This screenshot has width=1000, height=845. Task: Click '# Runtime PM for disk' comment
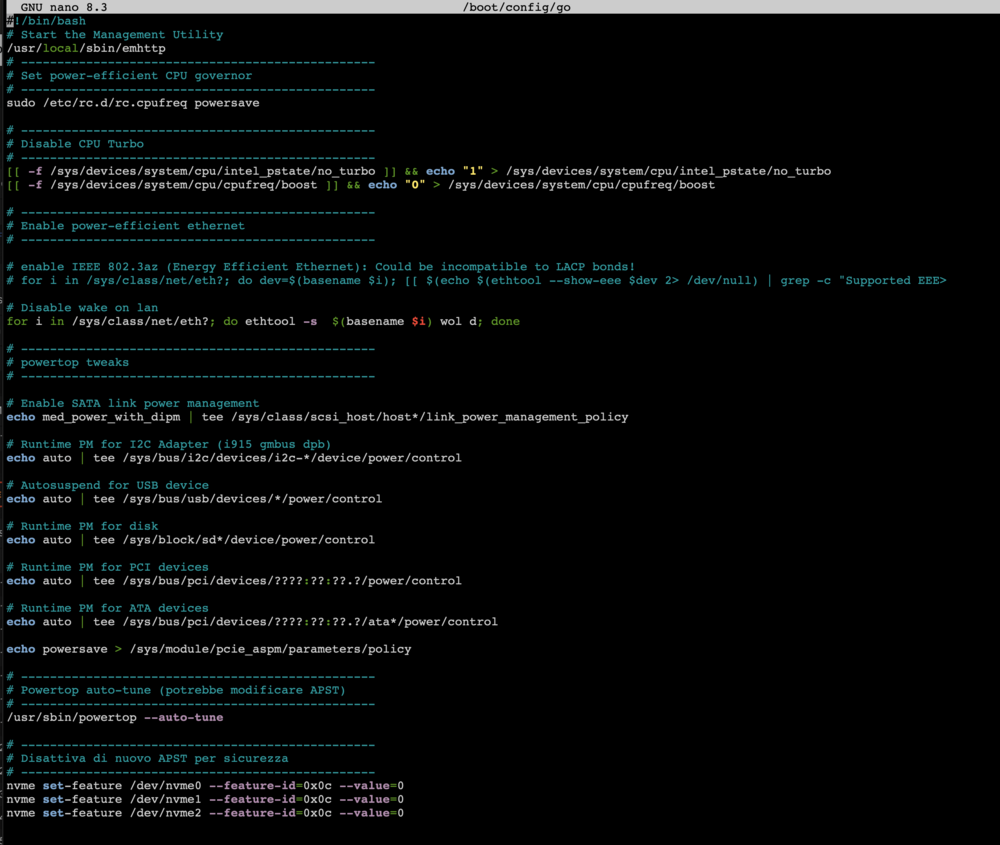pos(82,526)
